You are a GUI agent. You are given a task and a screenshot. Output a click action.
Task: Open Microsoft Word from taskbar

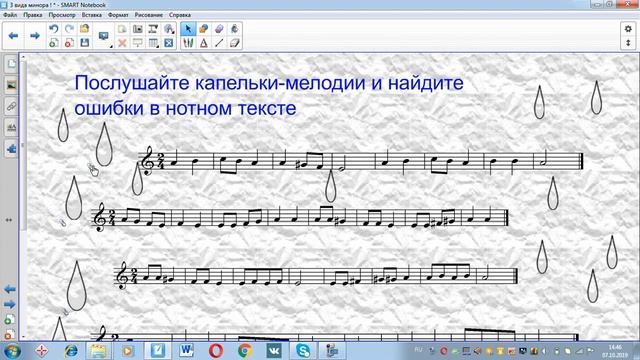(187, 351)
